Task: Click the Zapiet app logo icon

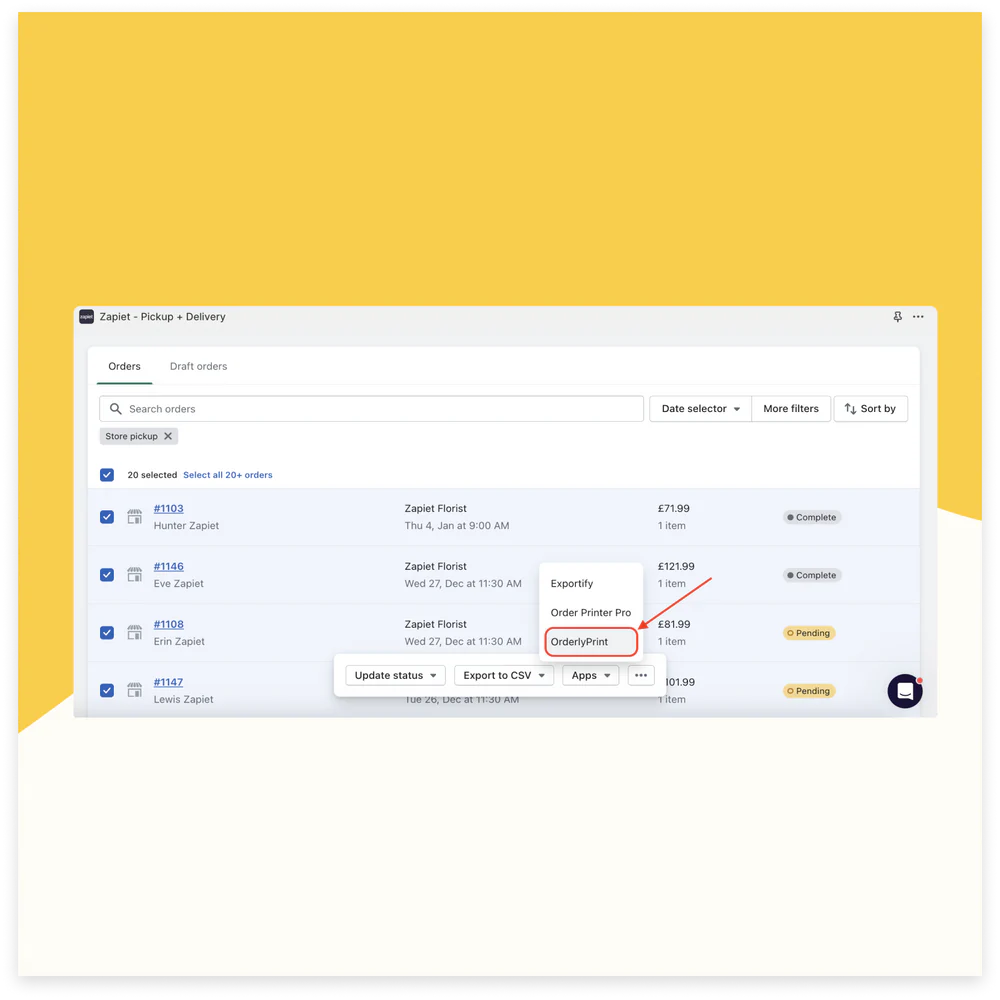Action: click(x=87, y=317)
